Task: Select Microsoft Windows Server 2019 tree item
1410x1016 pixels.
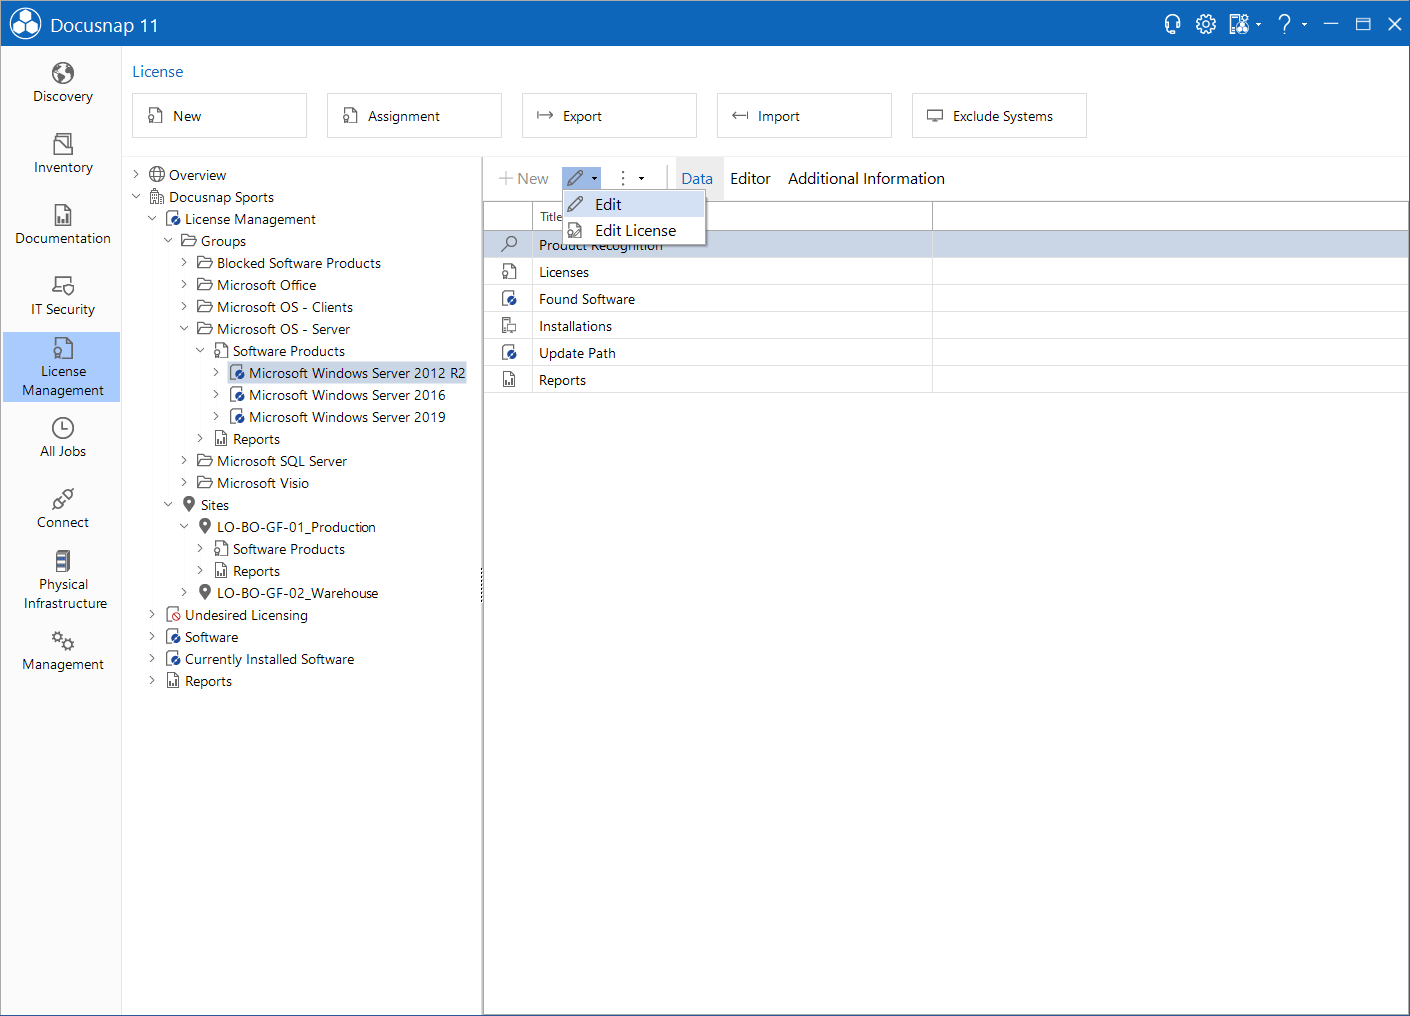Action: point(347,416)
